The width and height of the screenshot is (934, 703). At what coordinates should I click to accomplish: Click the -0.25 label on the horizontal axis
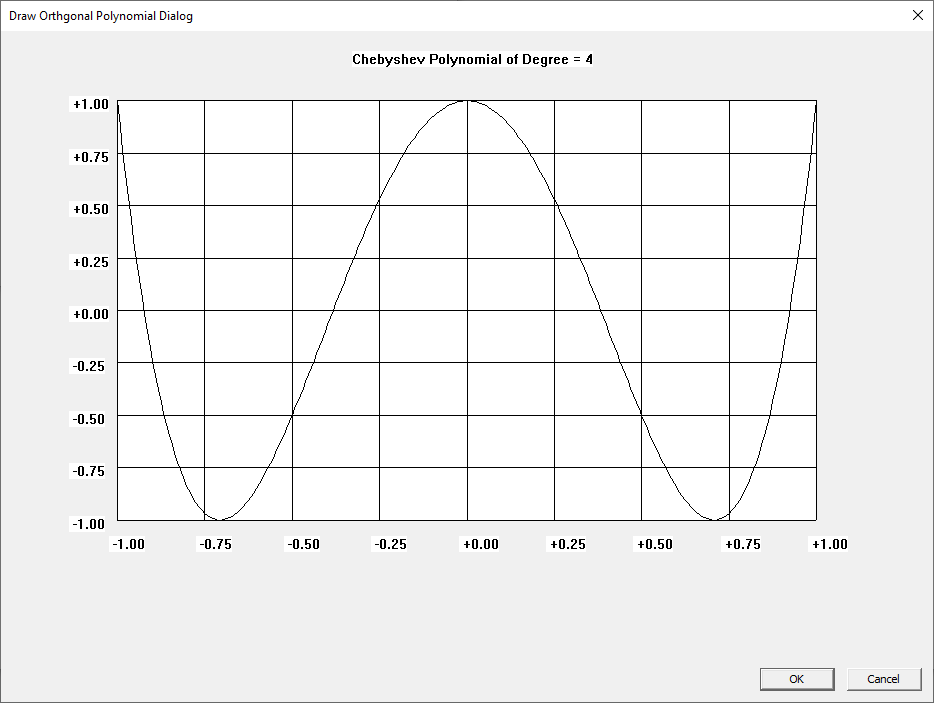(x=391, y=544)
